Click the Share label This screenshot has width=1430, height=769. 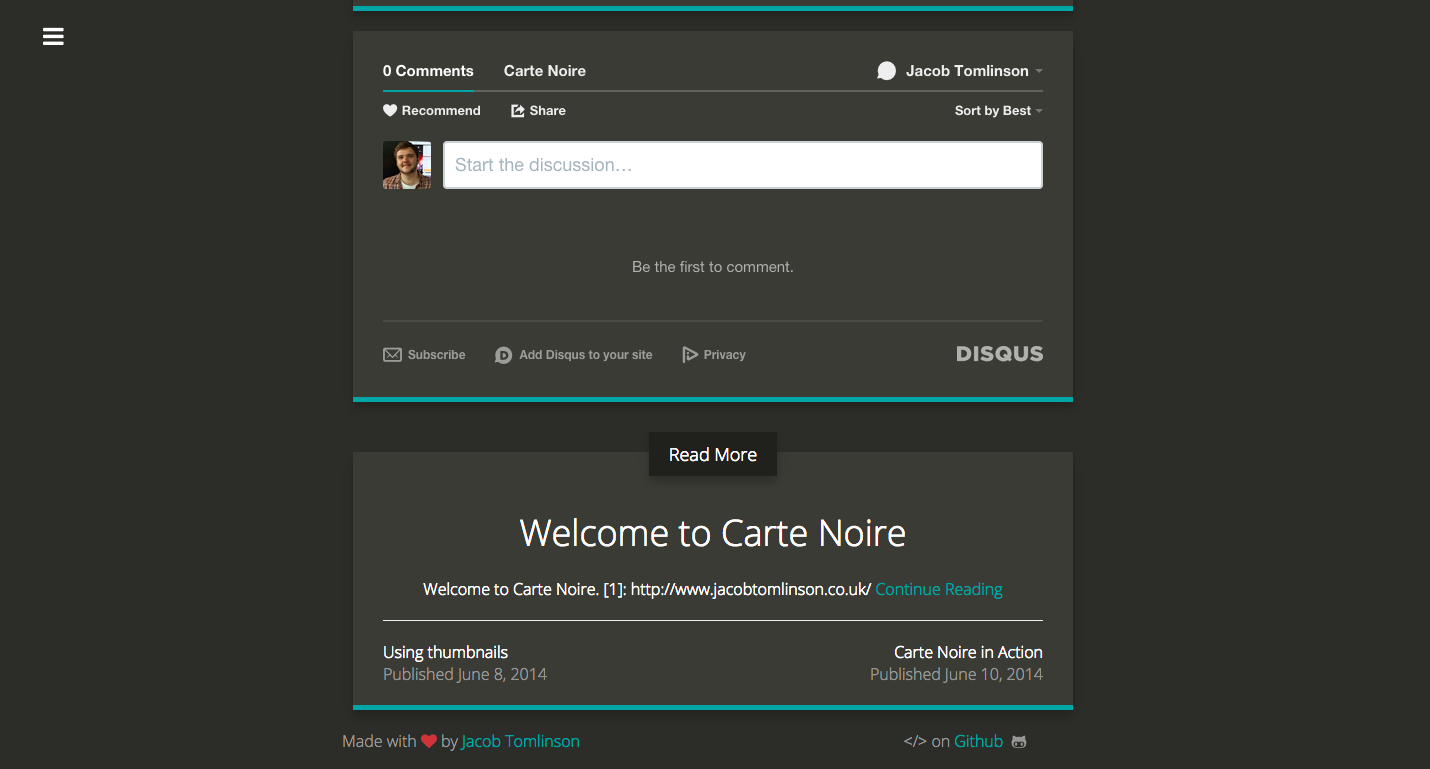pos(548,111)
